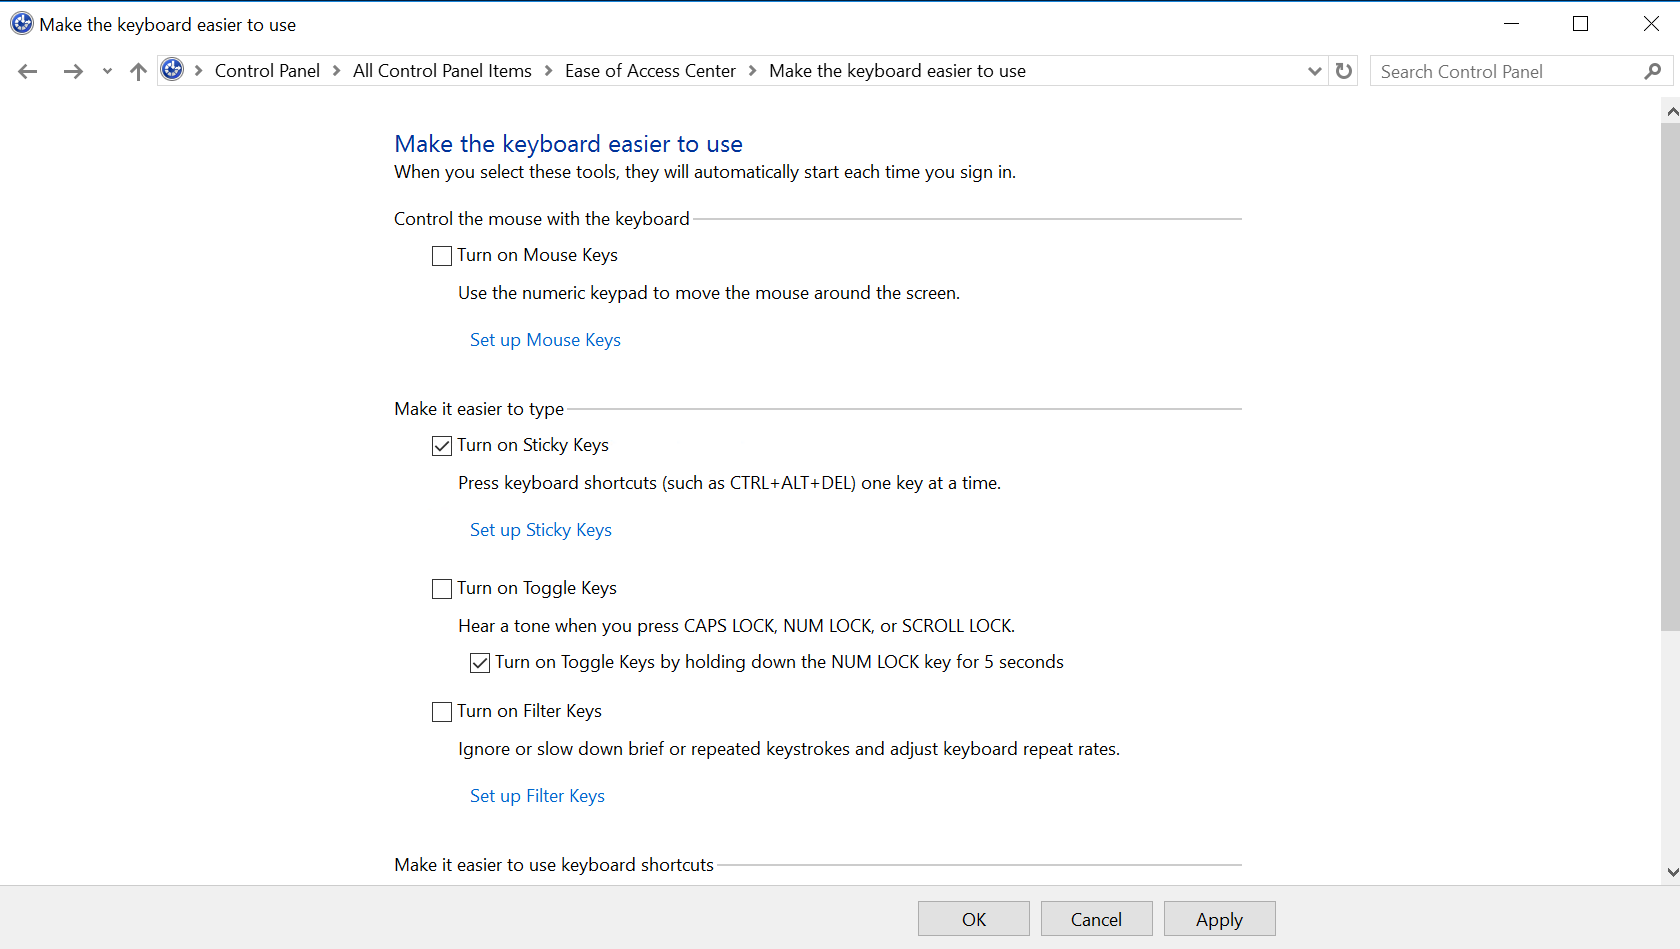
Task: Navigate to Control Panel breadcrumb
Action: tap(267, 71)
